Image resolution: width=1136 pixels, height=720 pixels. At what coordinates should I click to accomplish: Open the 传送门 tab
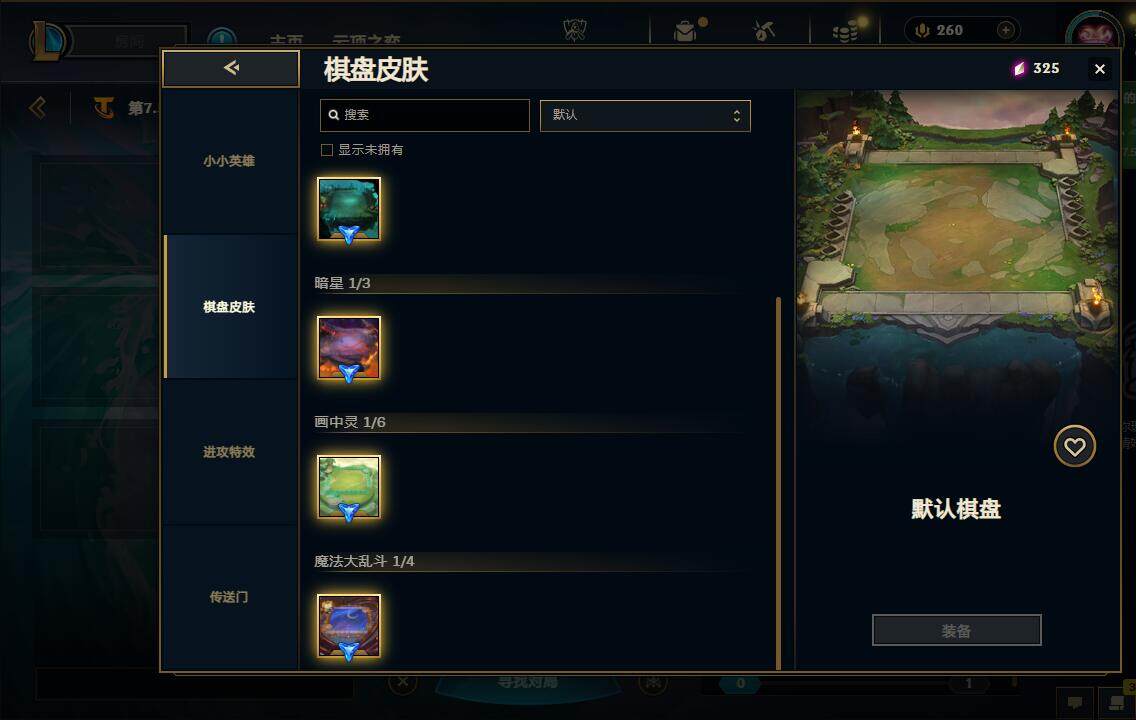[x=230, y=598]
